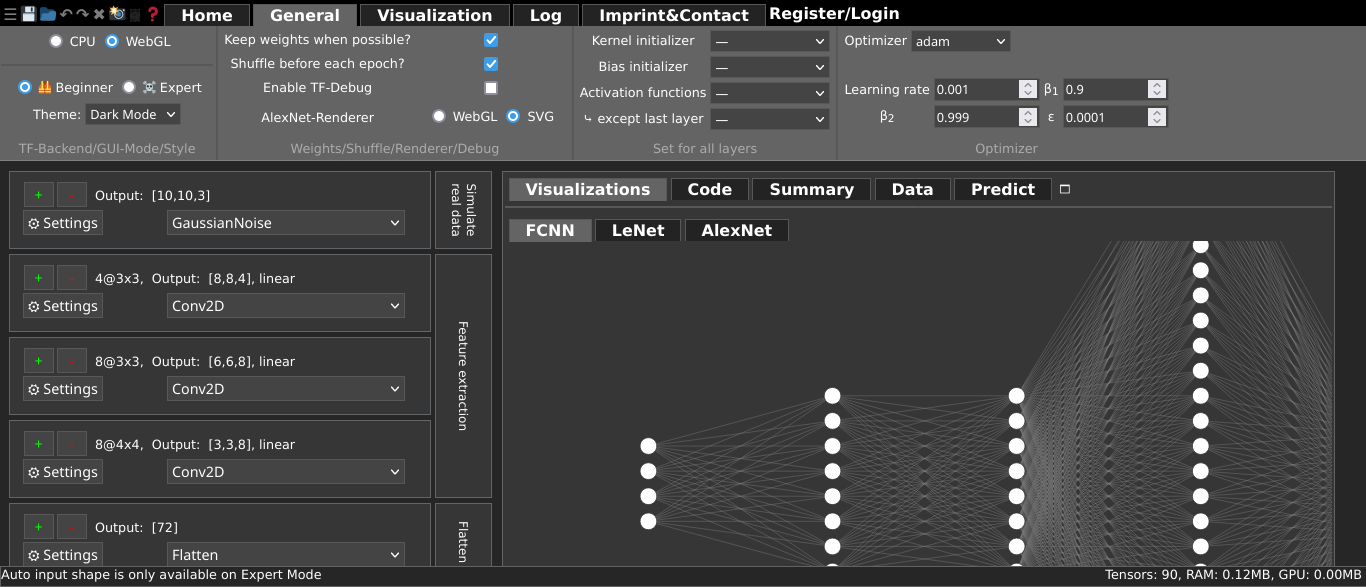The image size is (1366, 587).
Task: Toggle Keep weights when possible checkbox
Action: click(491, 40)
